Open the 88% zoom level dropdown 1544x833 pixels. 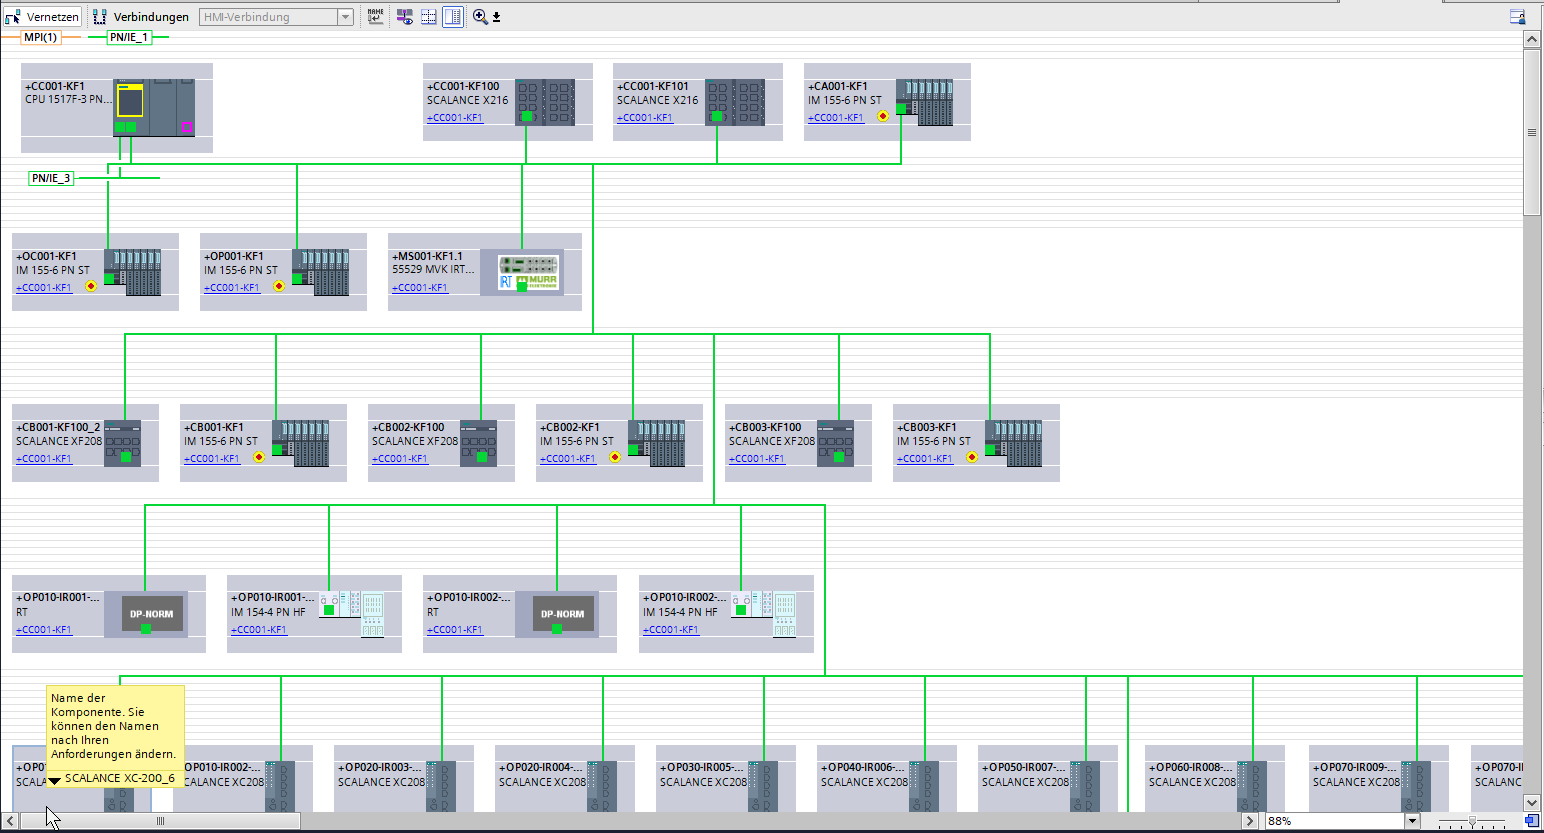coord(1413,821)
